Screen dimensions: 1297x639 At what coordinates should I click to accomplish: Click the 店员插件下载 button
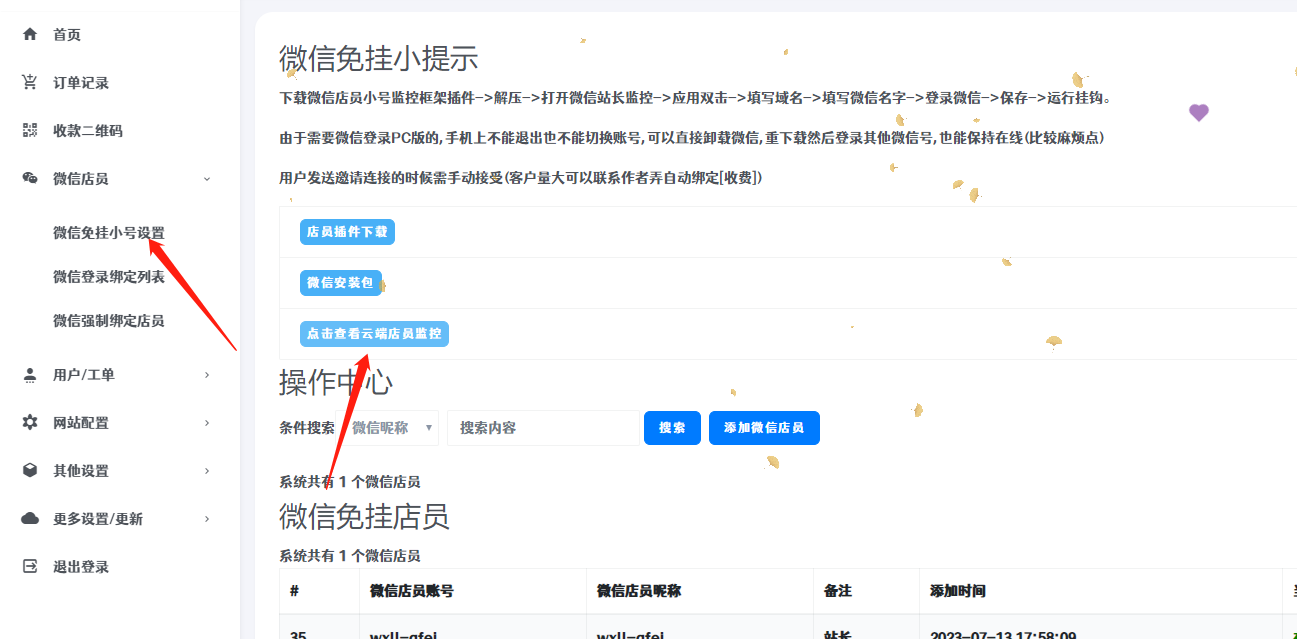pos(346,231)
